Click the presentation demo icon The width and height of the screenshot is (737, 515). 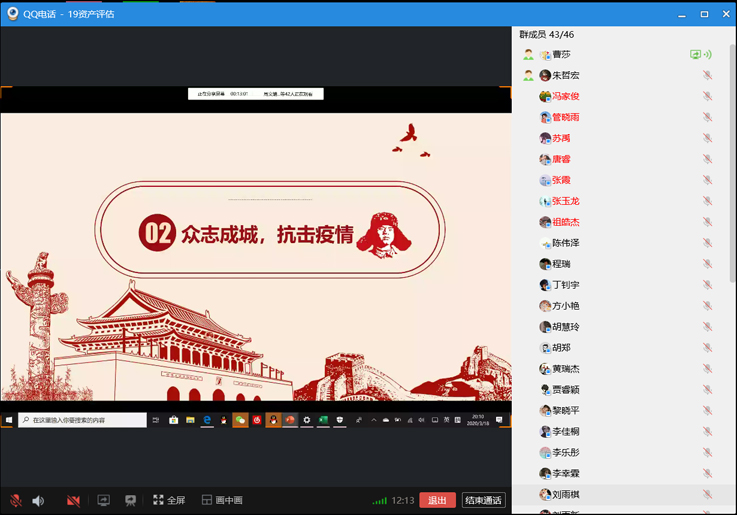click(x=130, y=500)
